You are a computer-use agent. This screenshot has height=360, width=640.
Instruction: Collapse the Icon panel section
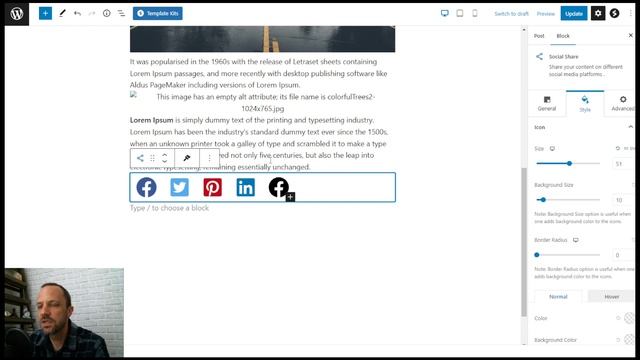point(630,127)
